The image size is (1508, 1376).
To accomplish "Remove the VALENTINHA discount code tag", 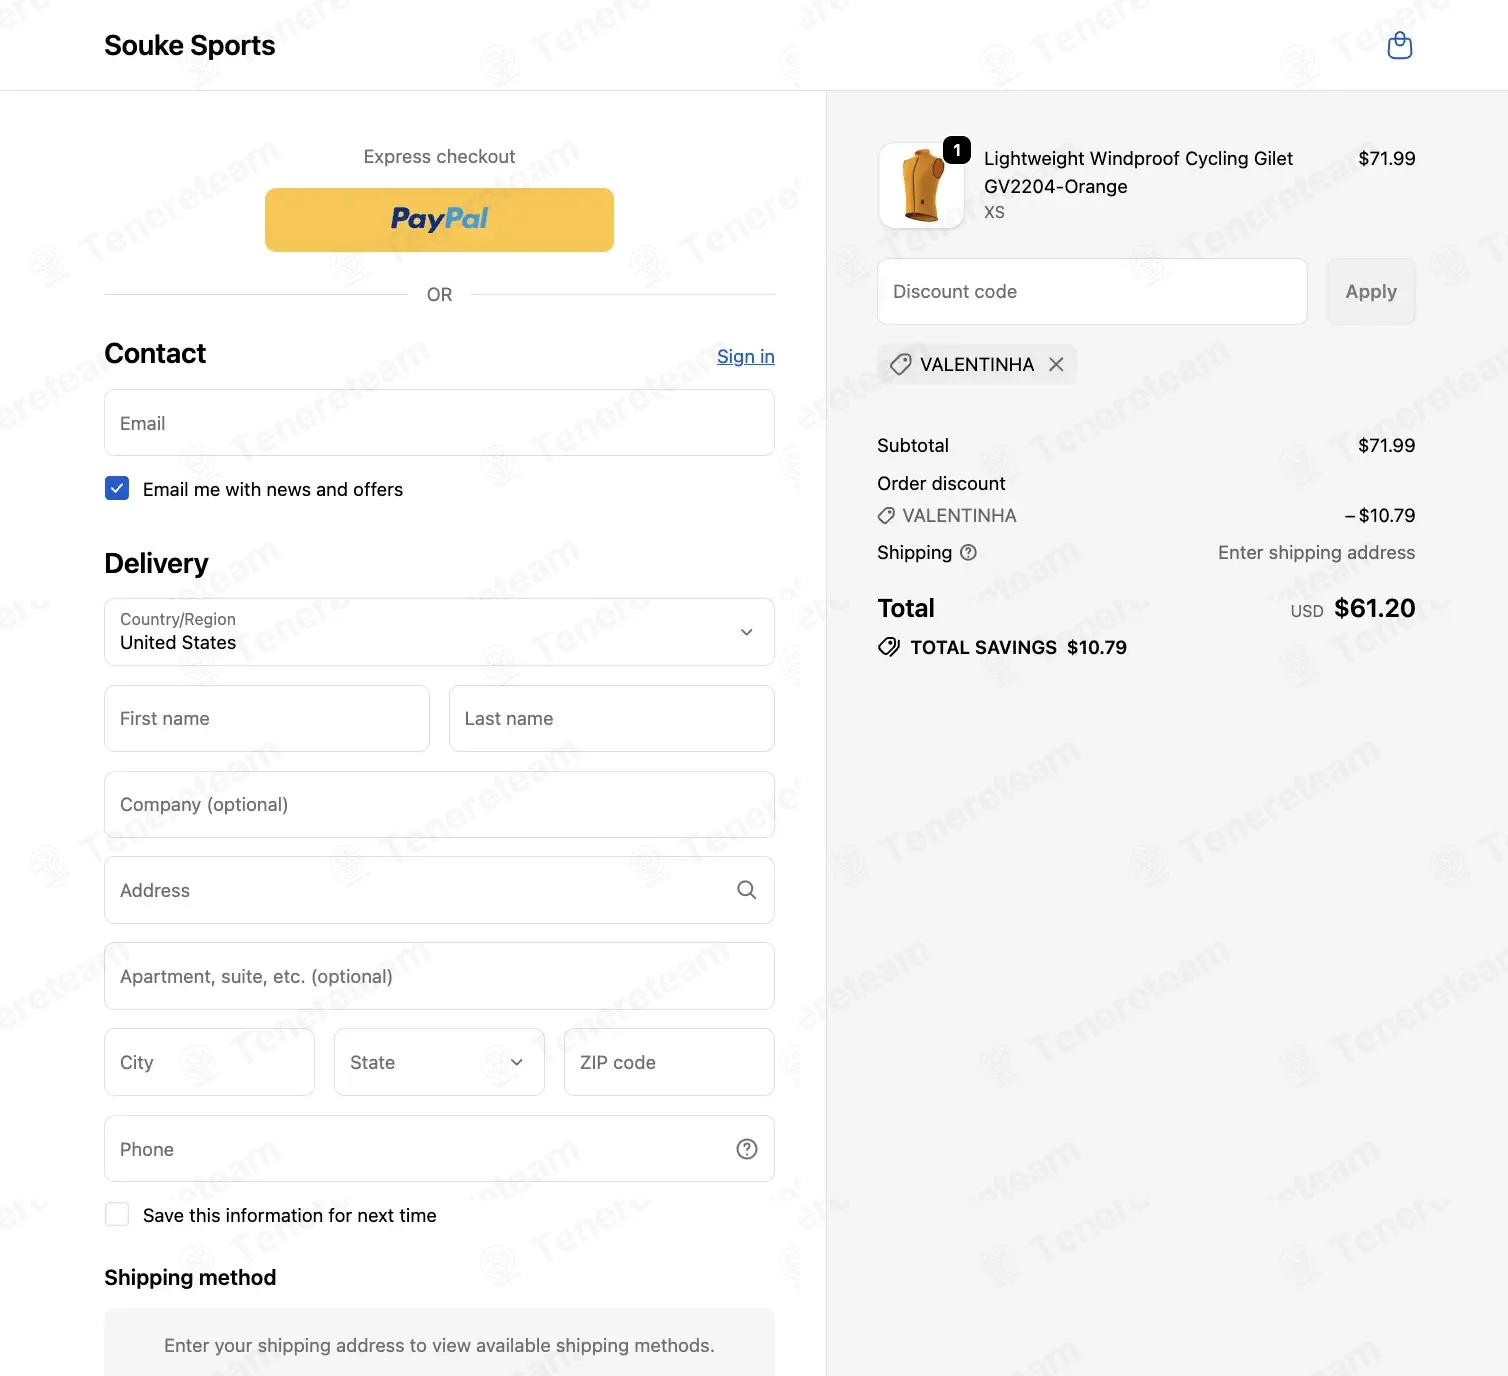I will 1056,365.
